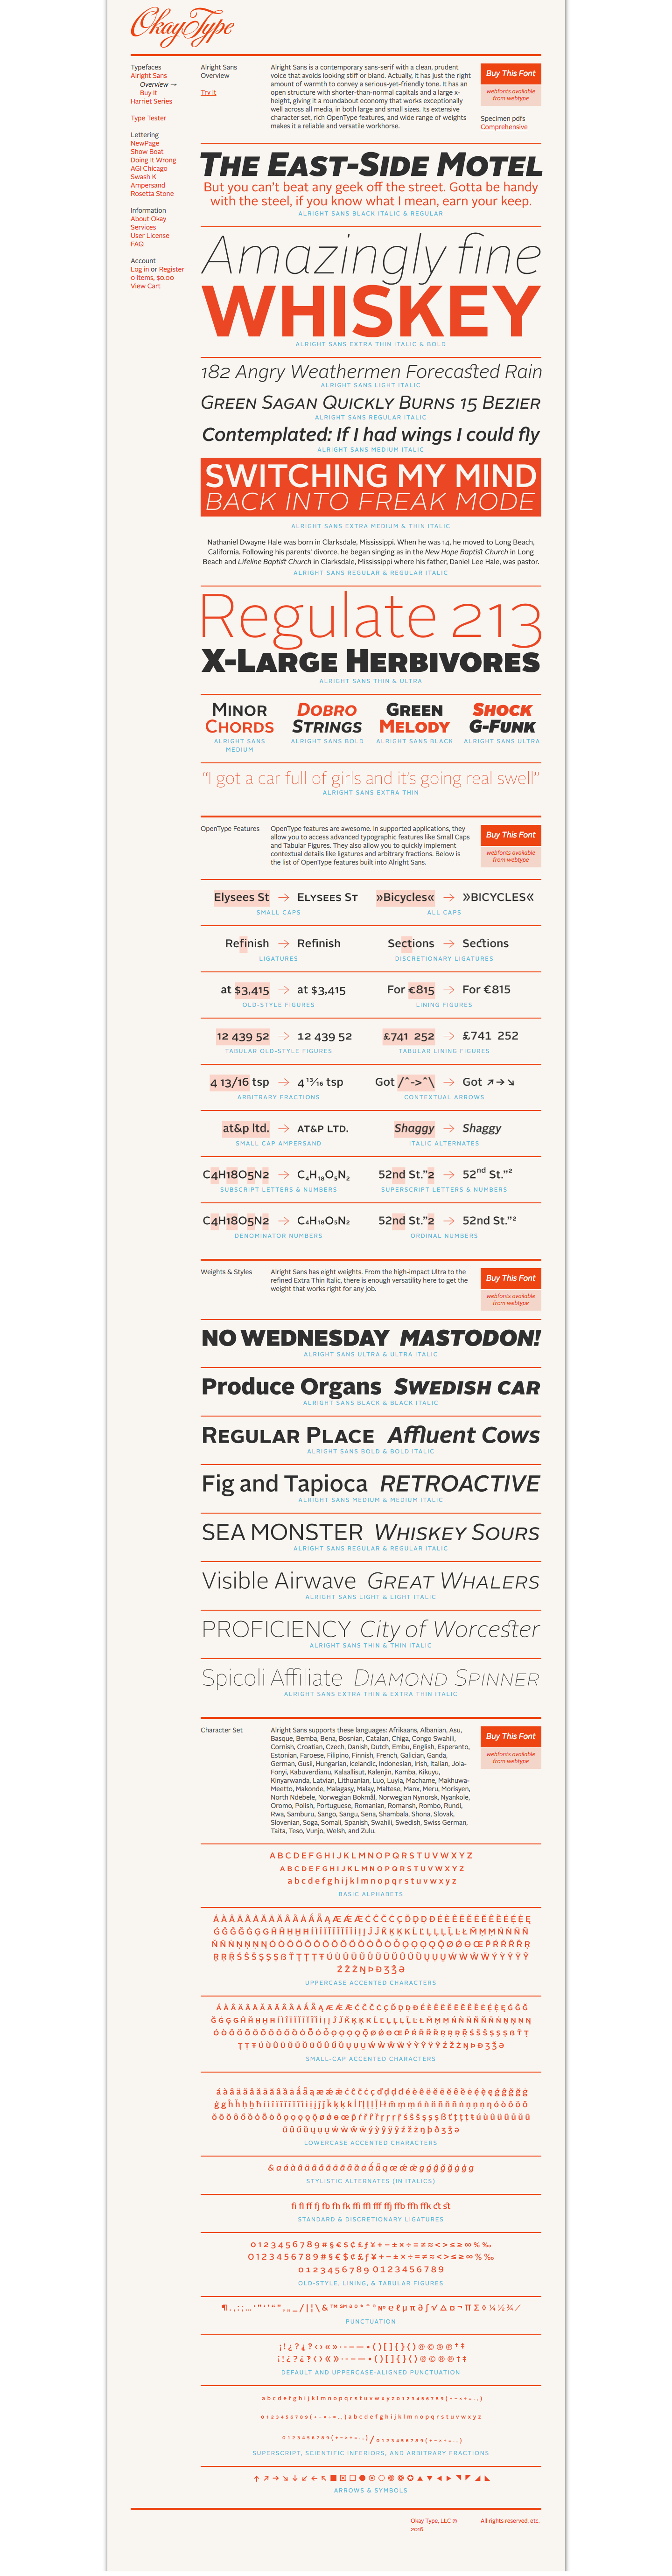The image size is (672, 2576).
Task: Open the Type Tester page
Action: (148, 118)
